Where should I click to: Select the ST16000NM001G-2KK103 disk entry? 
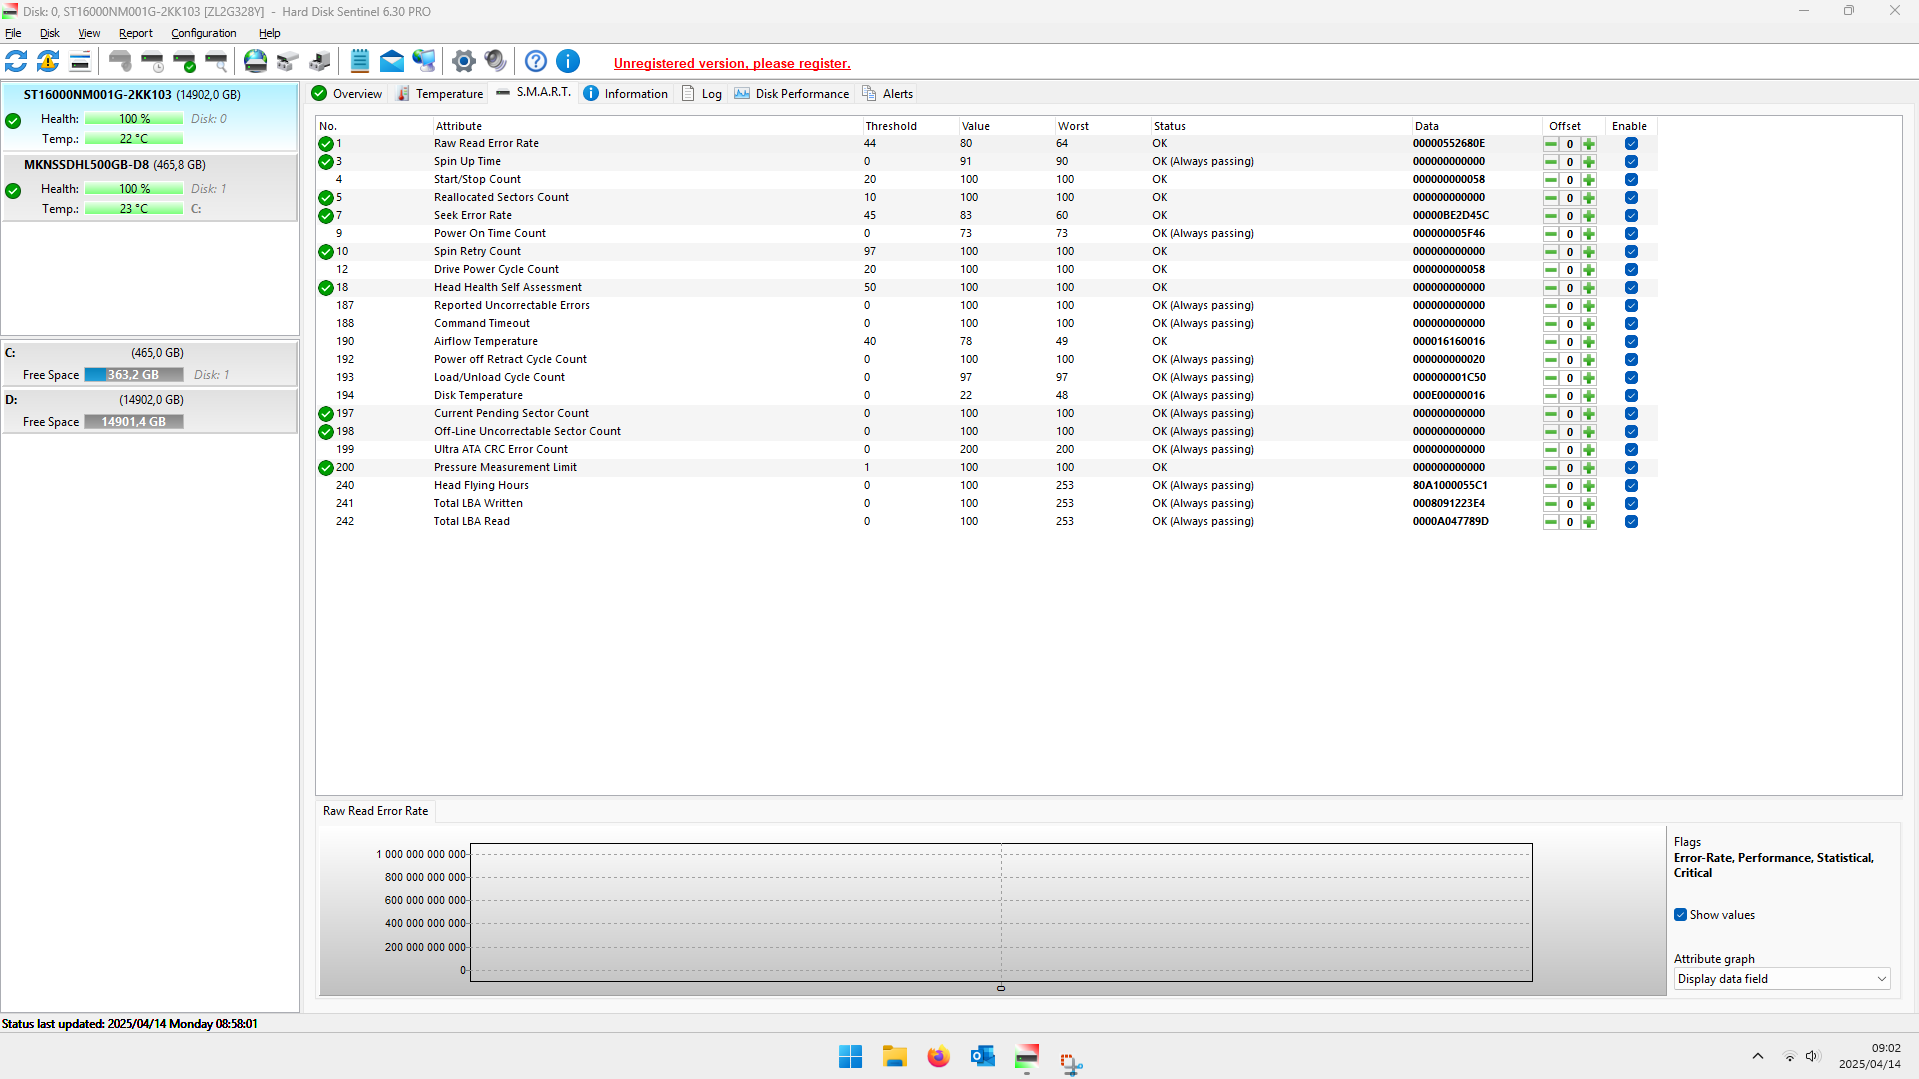[x=150, y=117]
